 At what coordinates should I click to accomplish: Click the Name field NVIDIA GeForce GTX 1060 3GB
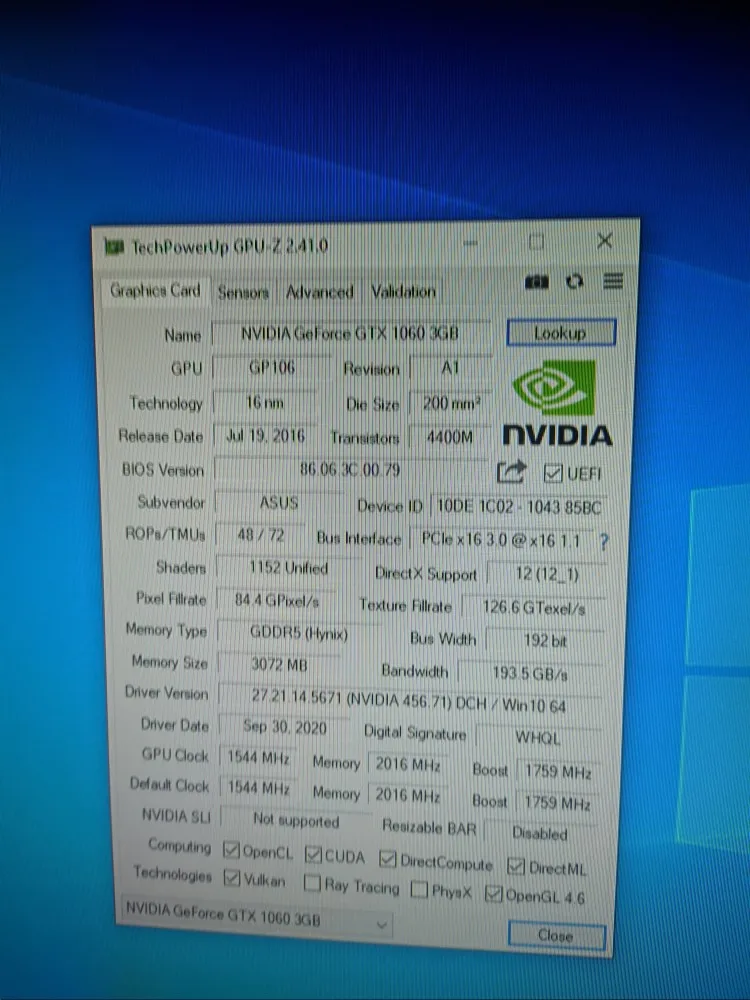pos(351,333)
